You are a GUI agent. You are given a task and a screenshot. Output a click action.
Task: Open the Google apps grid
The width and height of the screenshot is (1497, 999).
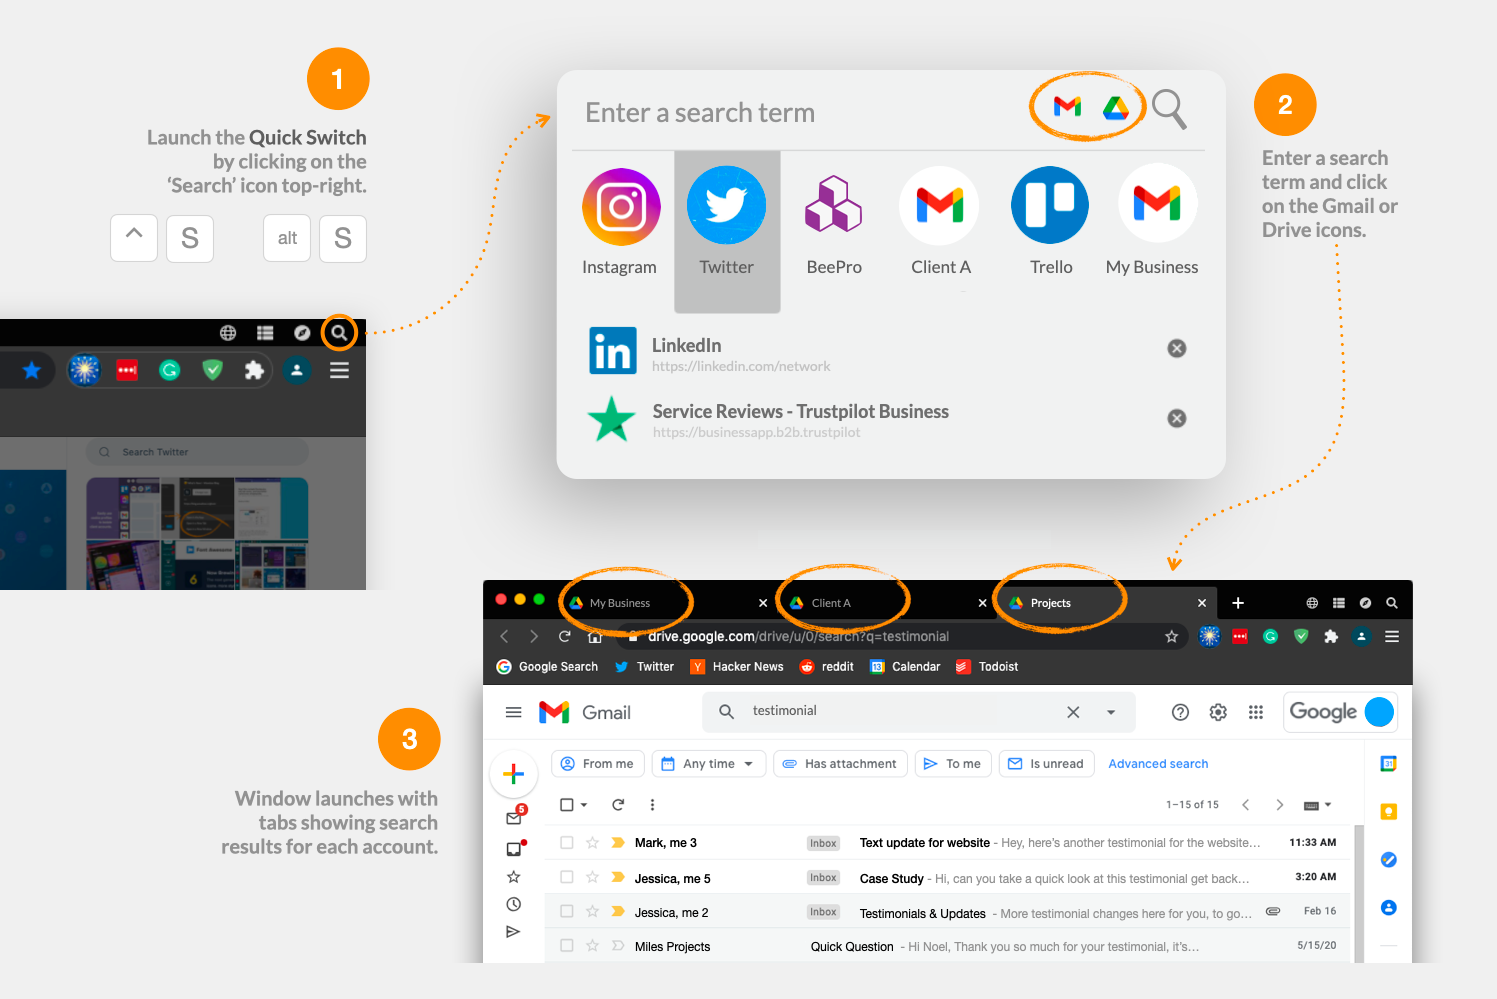1256,712
